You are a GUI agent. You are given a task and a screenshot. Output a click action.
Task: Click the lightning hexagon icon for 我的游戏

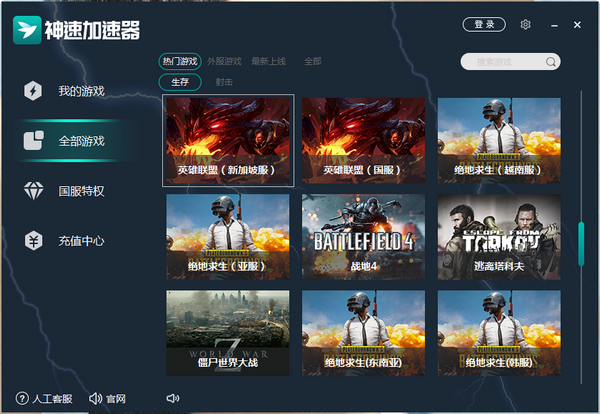point(33,91)
